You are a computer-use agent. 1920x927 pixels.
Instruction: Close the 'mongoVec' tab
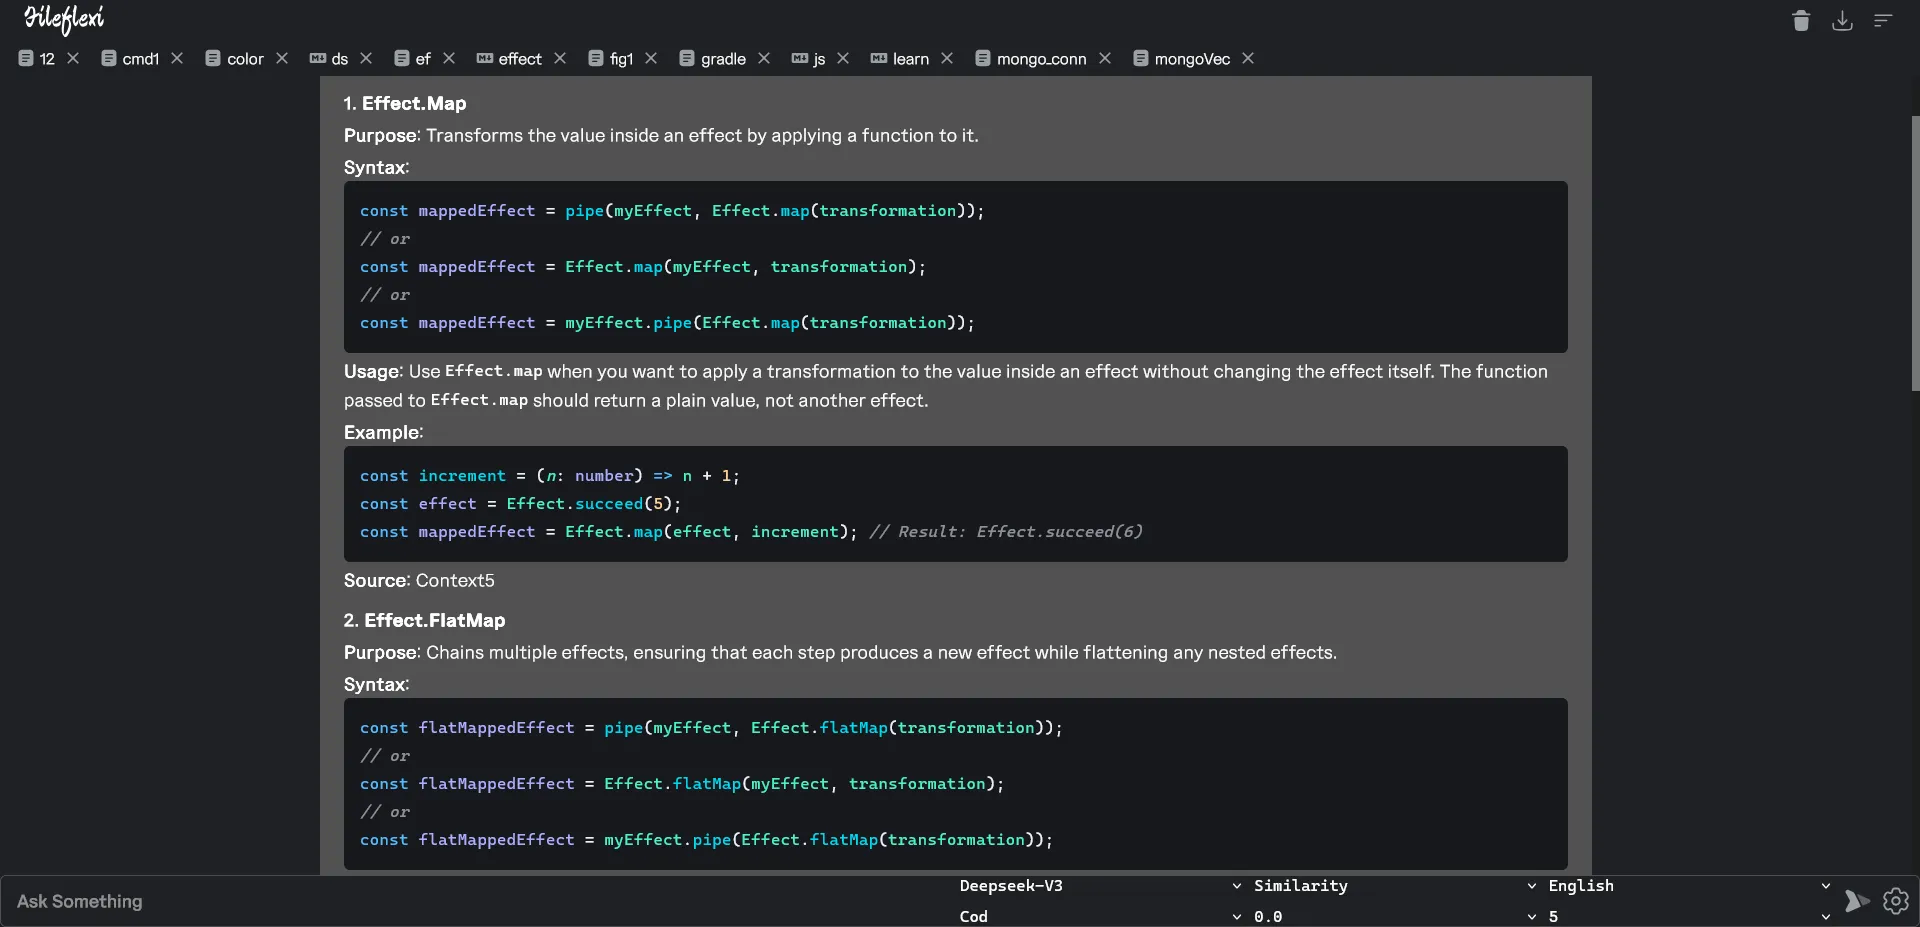point(1248,59)
